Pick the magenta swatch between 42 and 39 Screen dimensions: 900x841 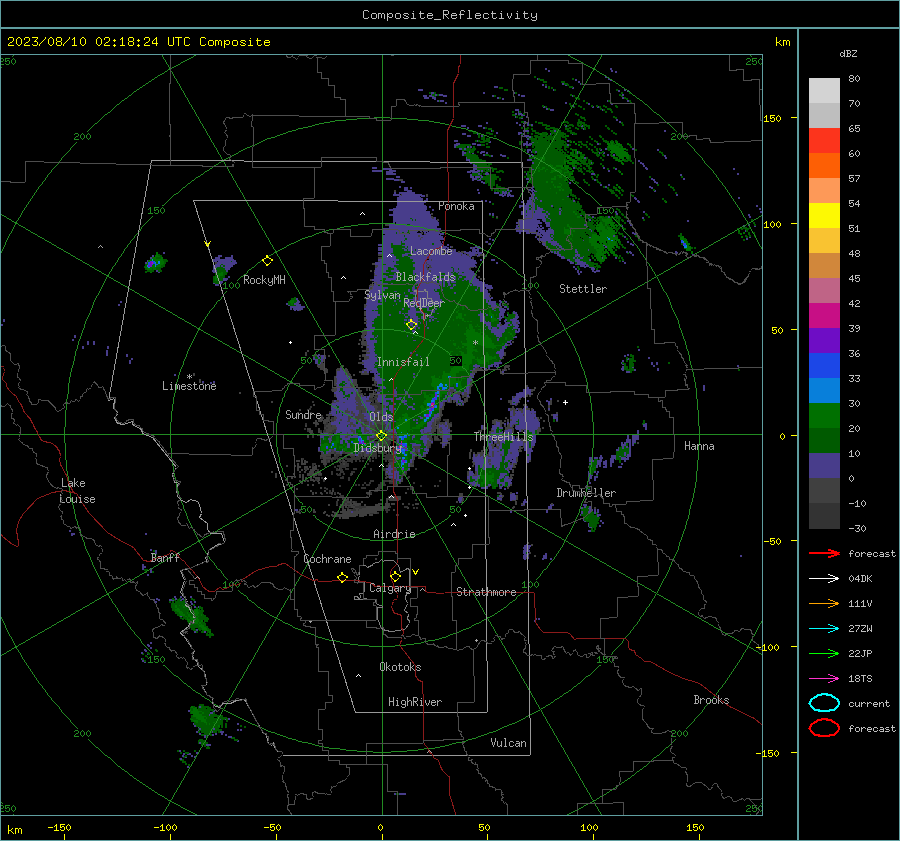pyautogui.click(x=824, y=316)
